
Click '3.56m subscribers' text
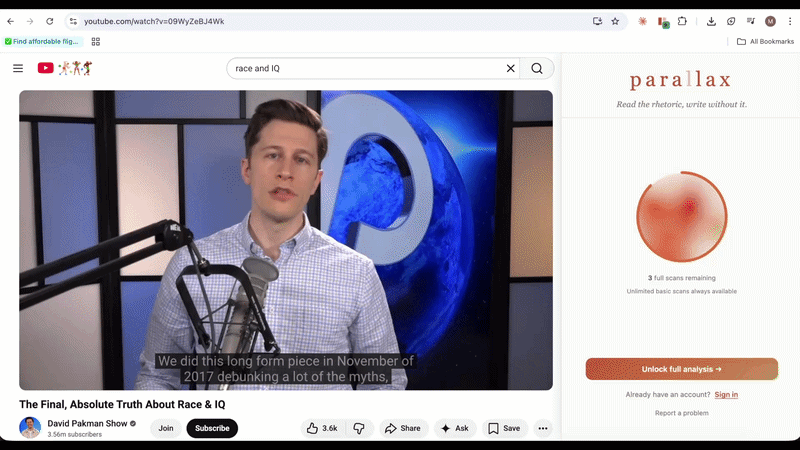click(74, 434)
